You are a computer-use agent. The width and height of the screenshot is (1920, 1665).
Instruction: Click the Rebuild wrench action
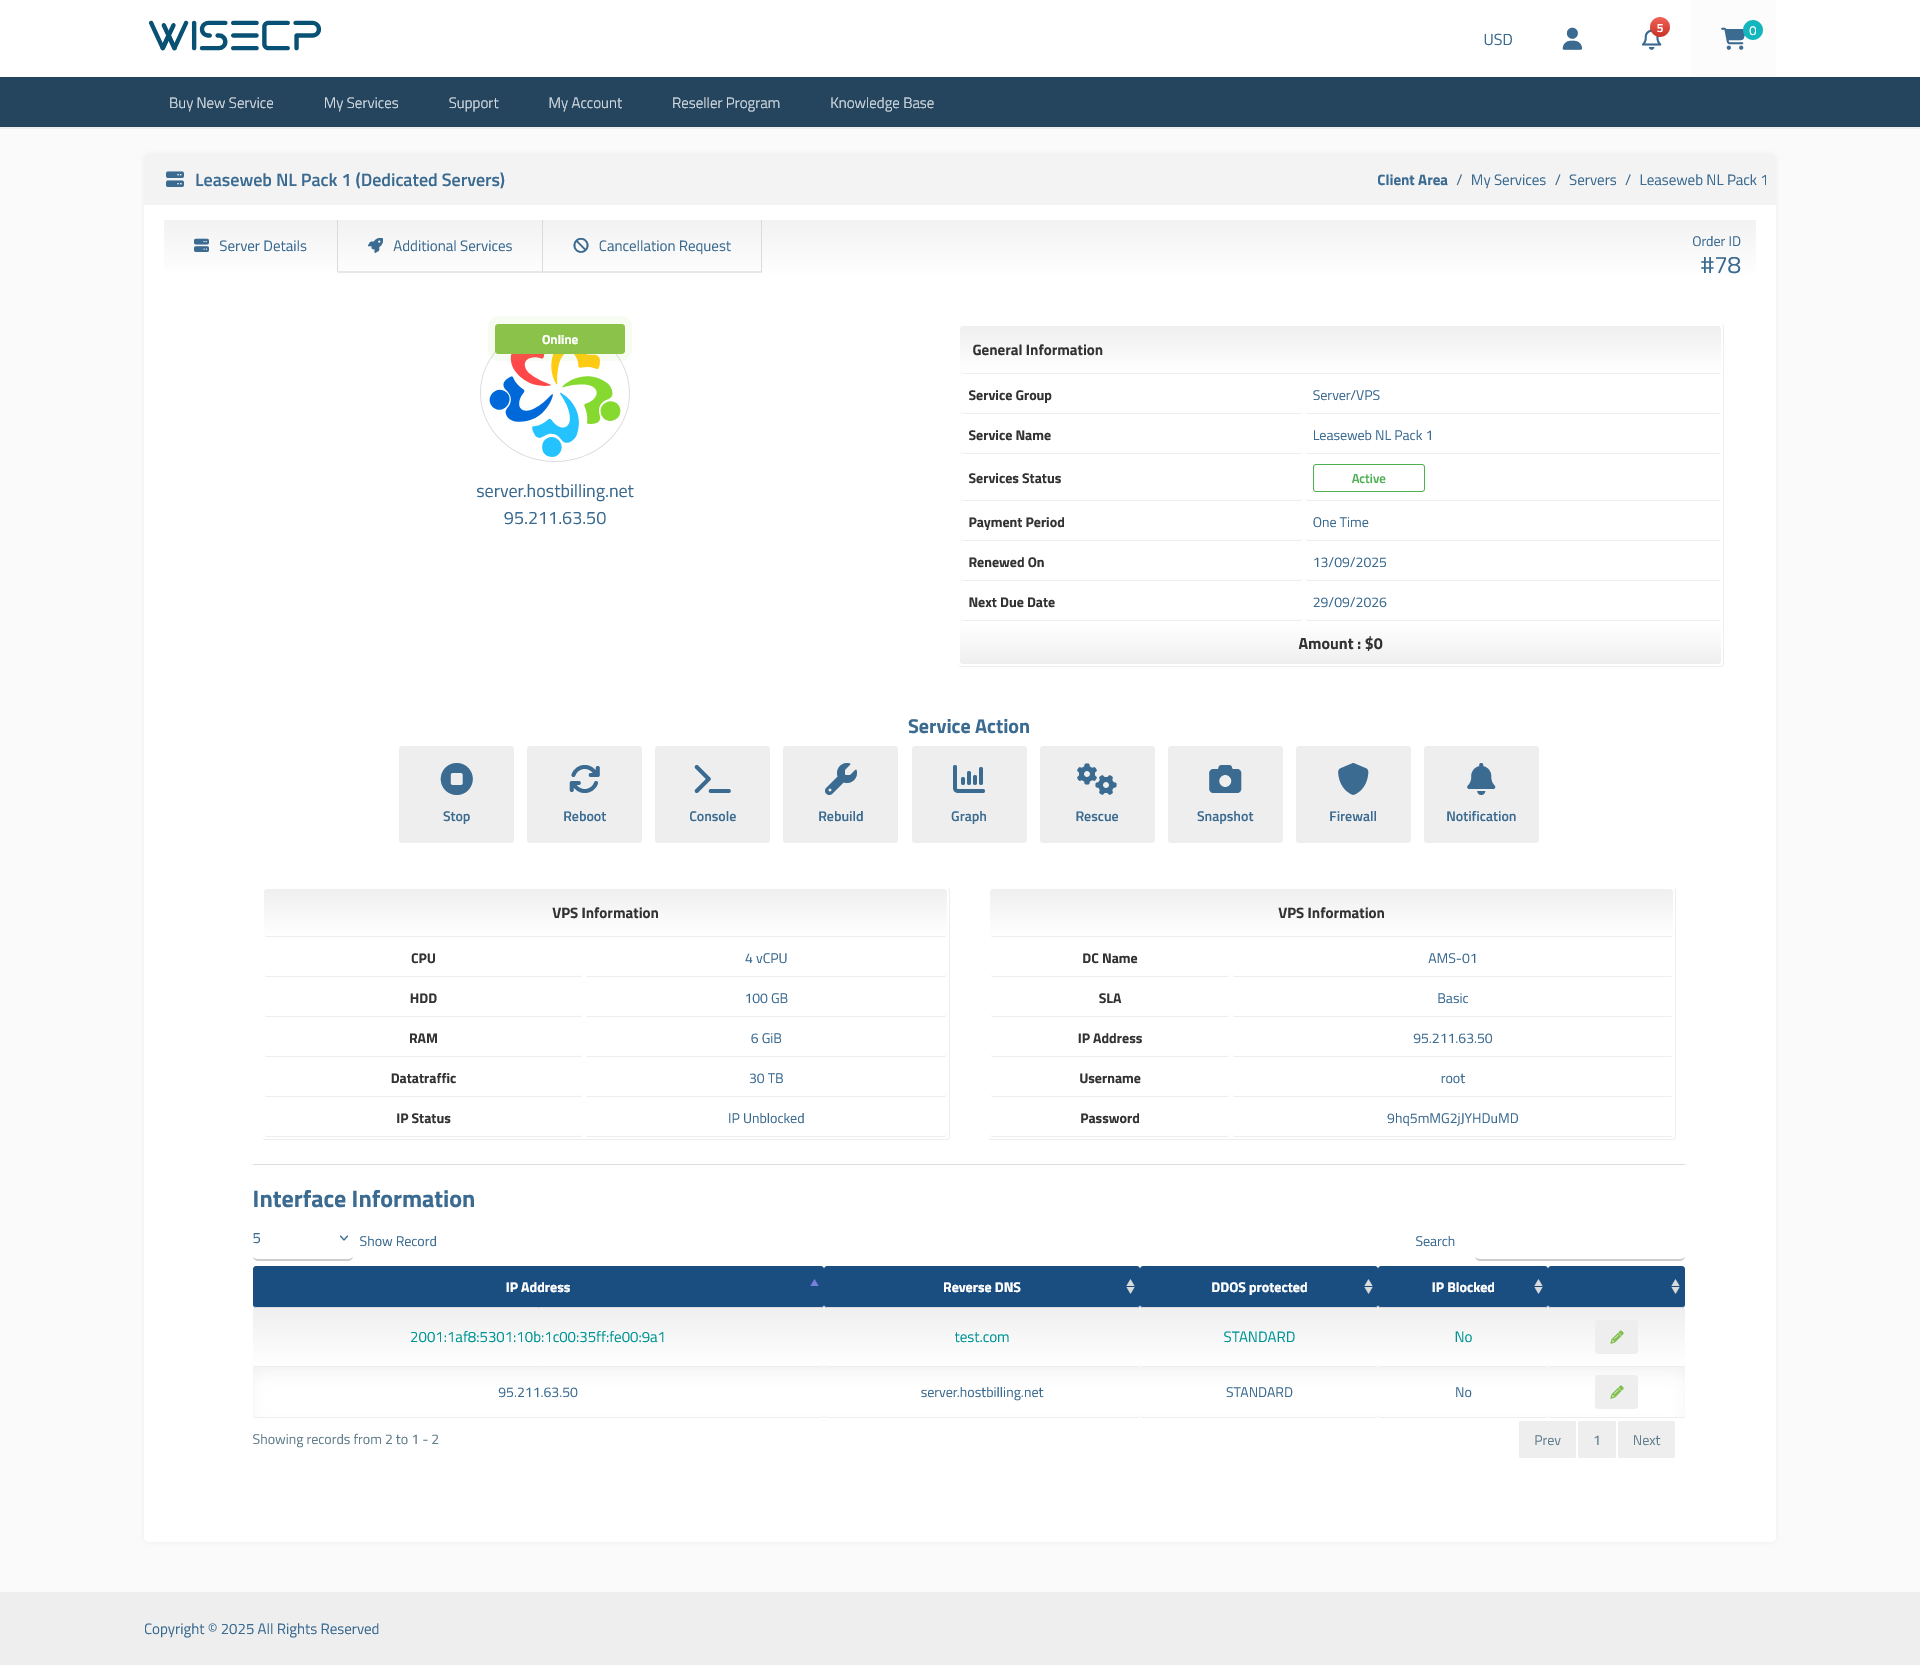click(x=840, y=794)
